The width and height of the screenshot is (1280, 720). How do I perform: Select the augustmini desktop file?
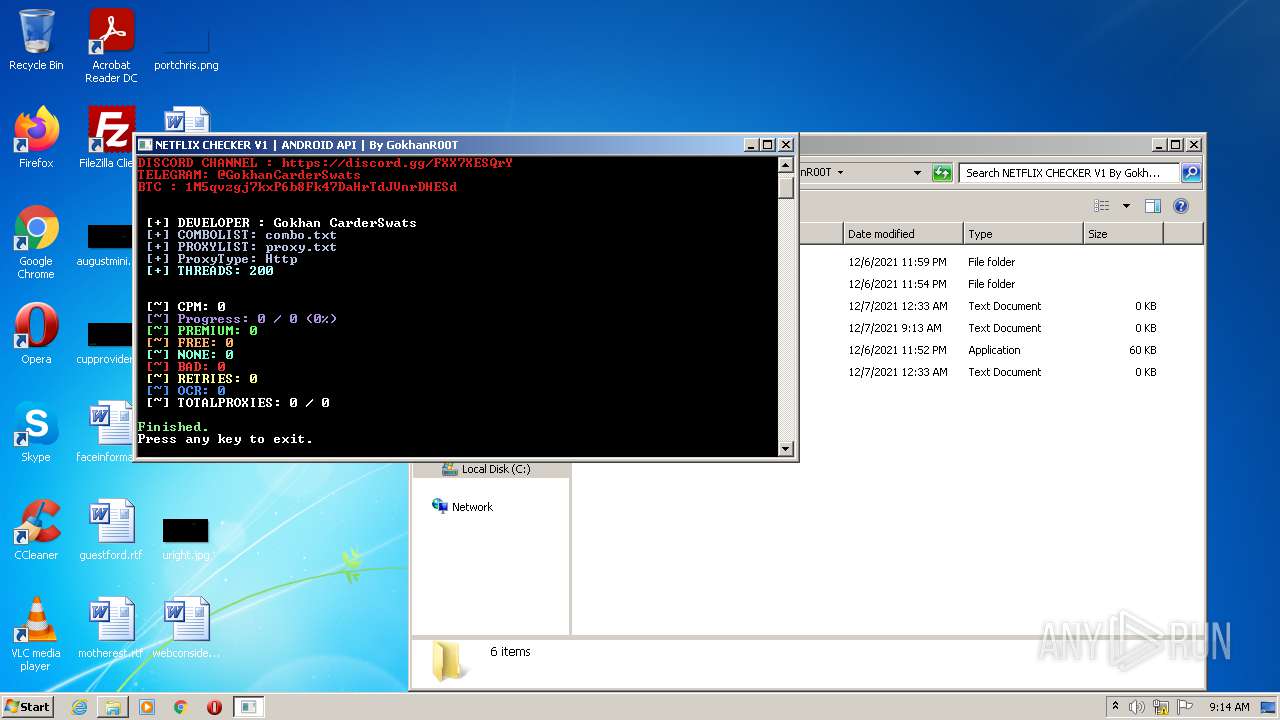click(105, 243)
